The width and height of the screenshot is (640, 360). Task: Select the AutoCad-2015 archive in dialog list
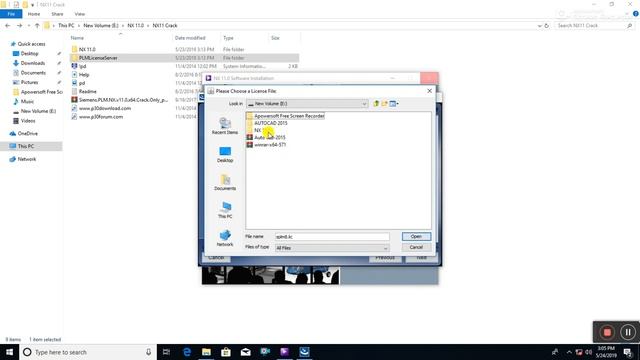pos(266,137)
